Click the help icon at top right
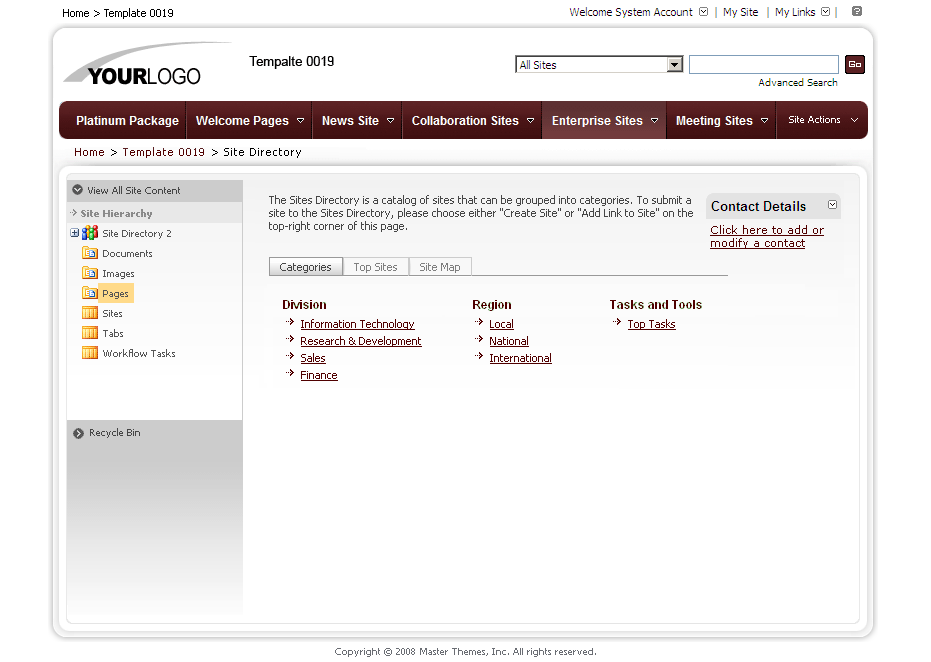931x662 pixels. (856, 12)
